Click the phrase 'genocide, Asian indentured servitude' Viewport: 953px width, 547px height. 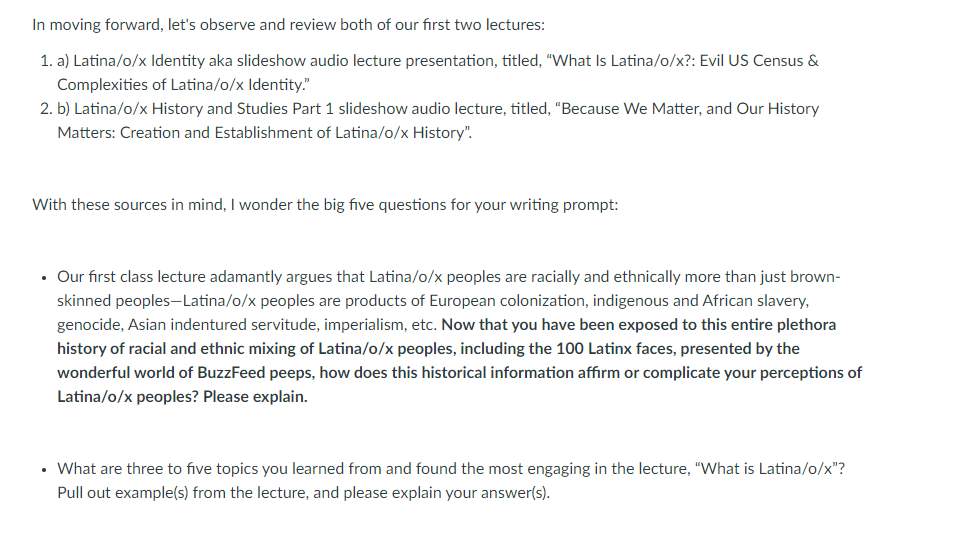tap(188, 325)
